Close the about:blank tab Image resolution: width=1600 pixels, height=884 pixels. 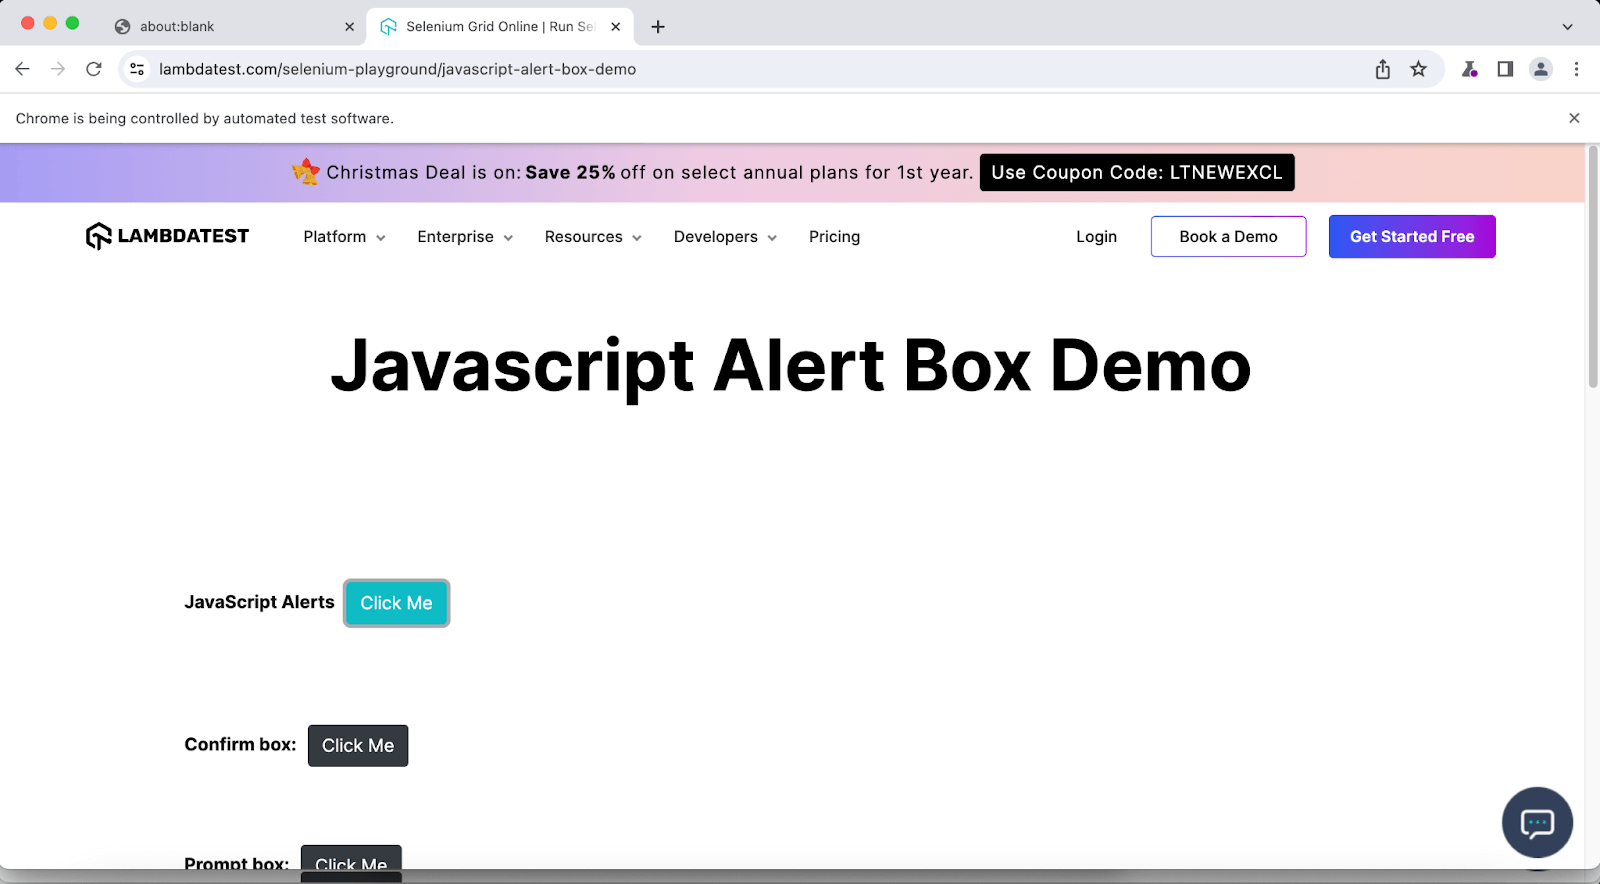349,27
